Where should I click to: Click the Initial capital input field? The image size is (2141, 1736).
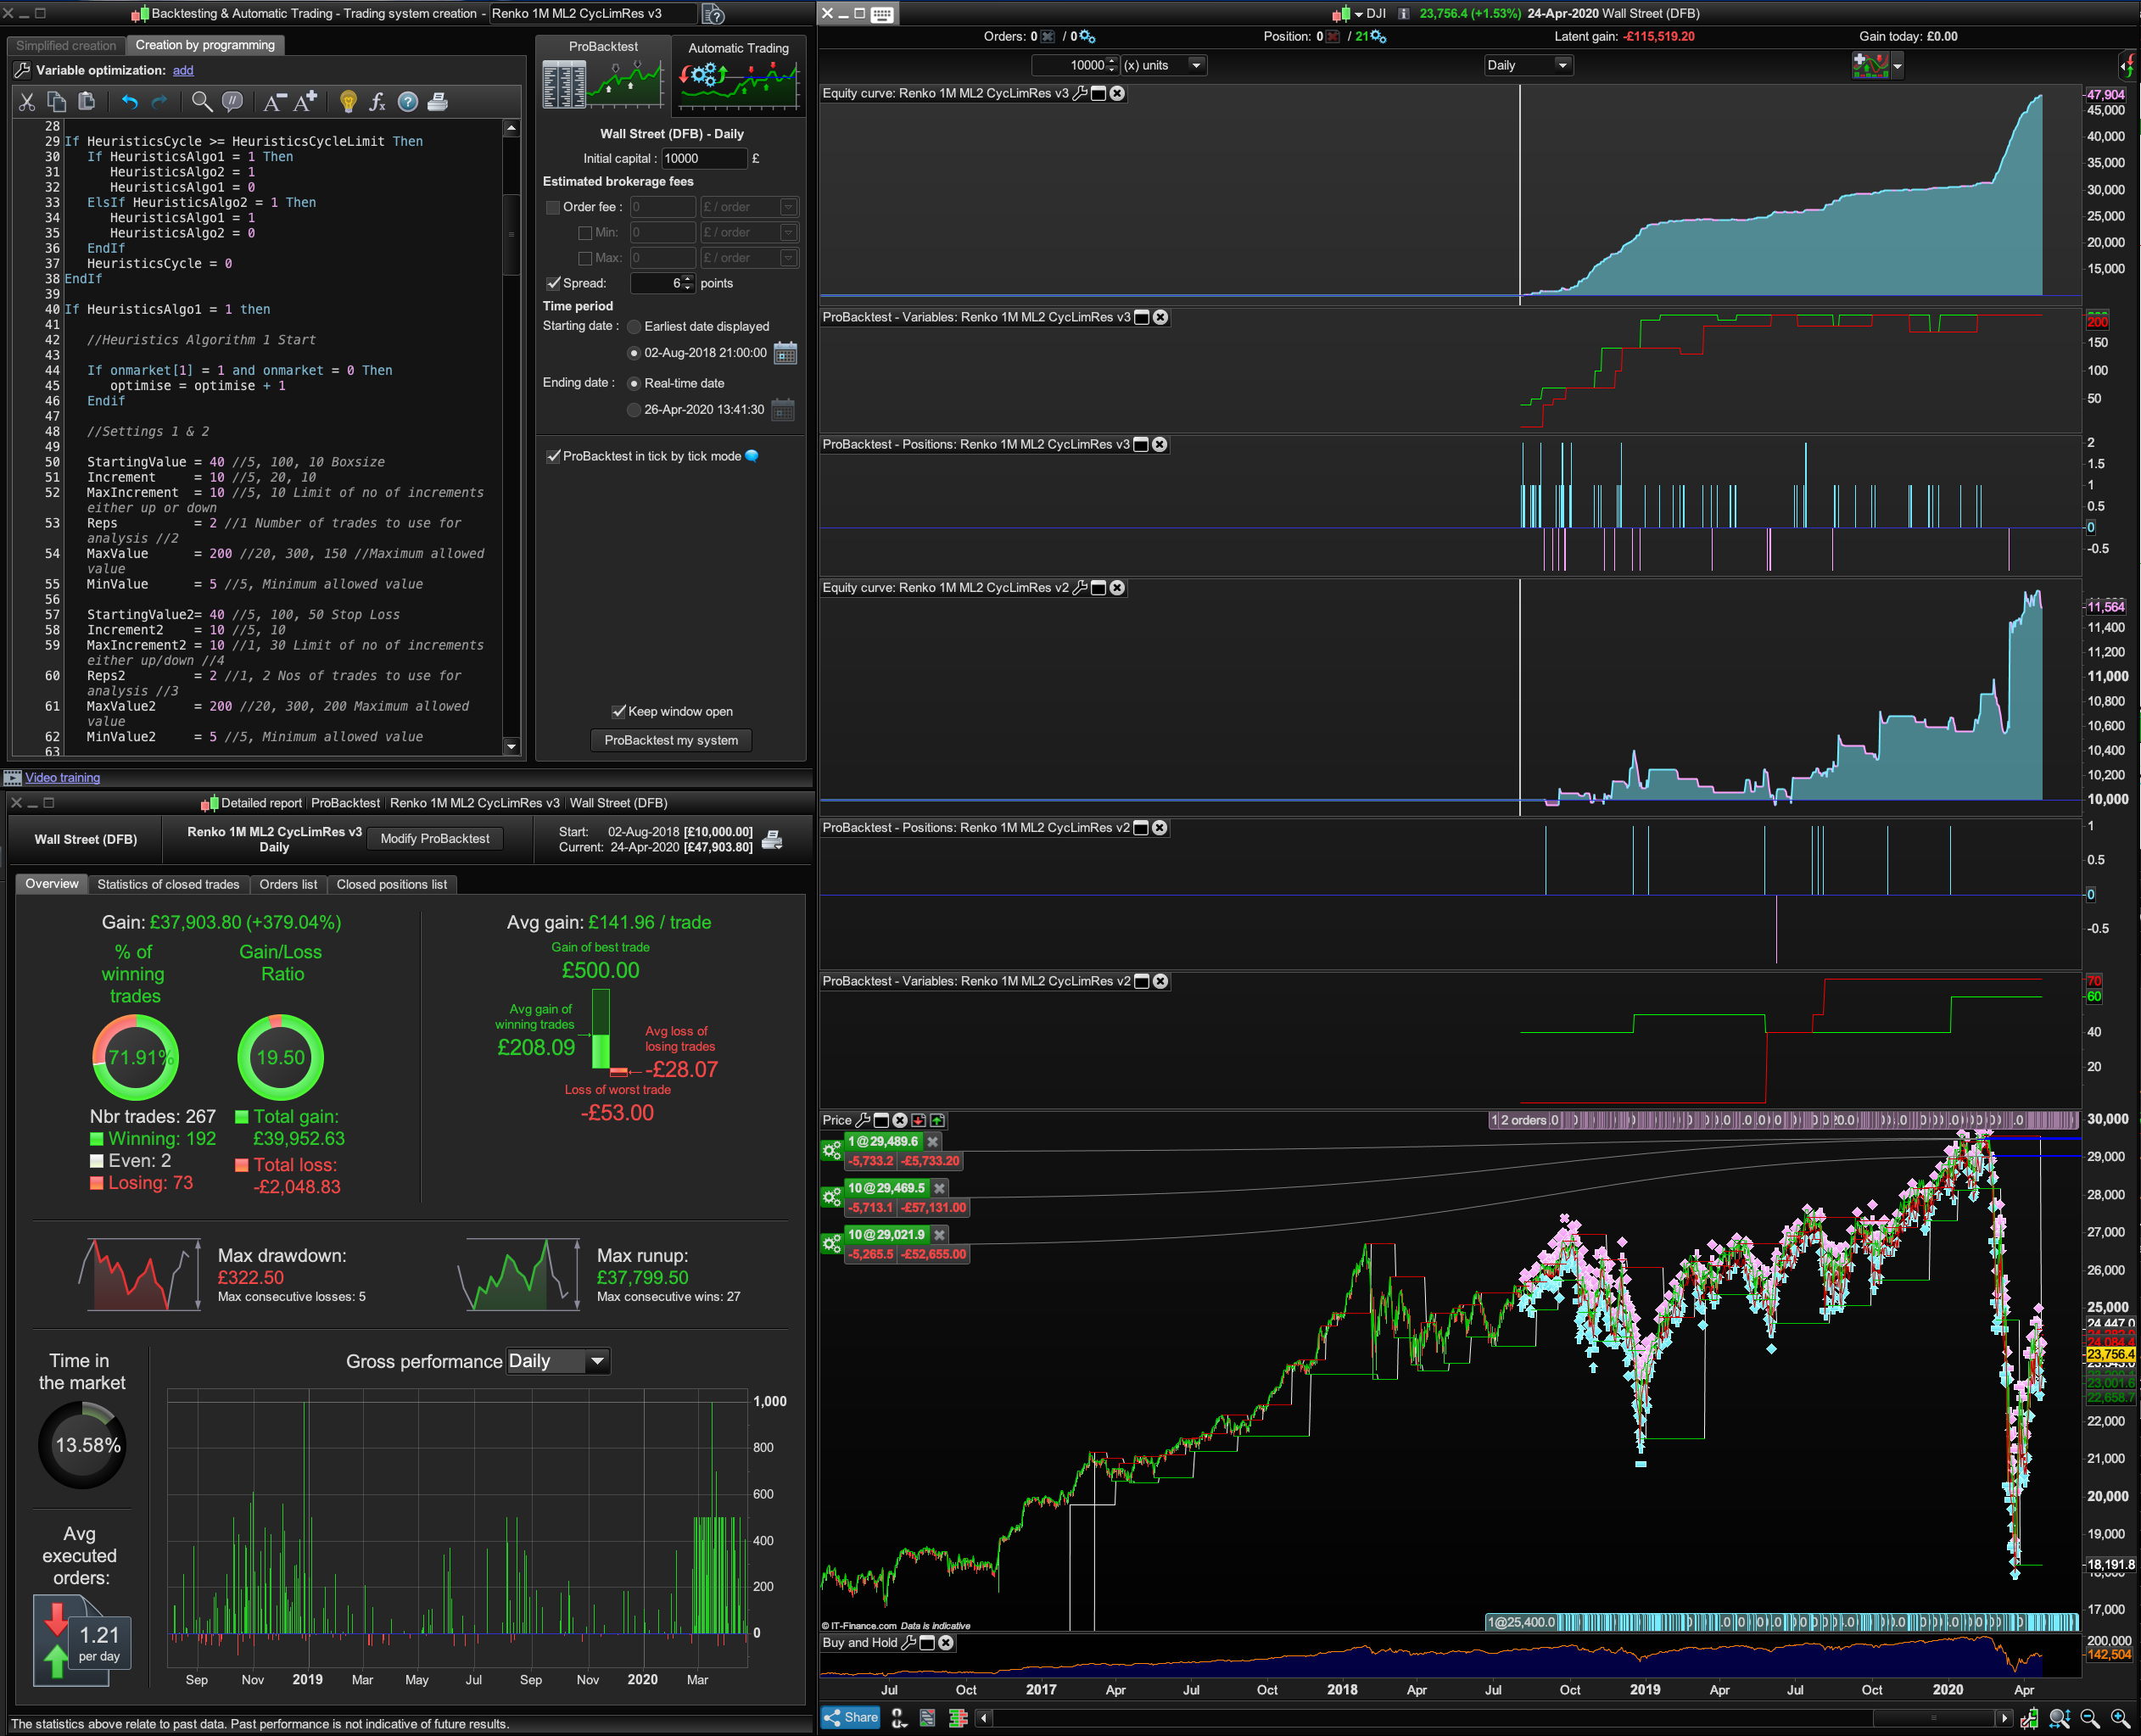pyautogui.click(x=703, y=158)
